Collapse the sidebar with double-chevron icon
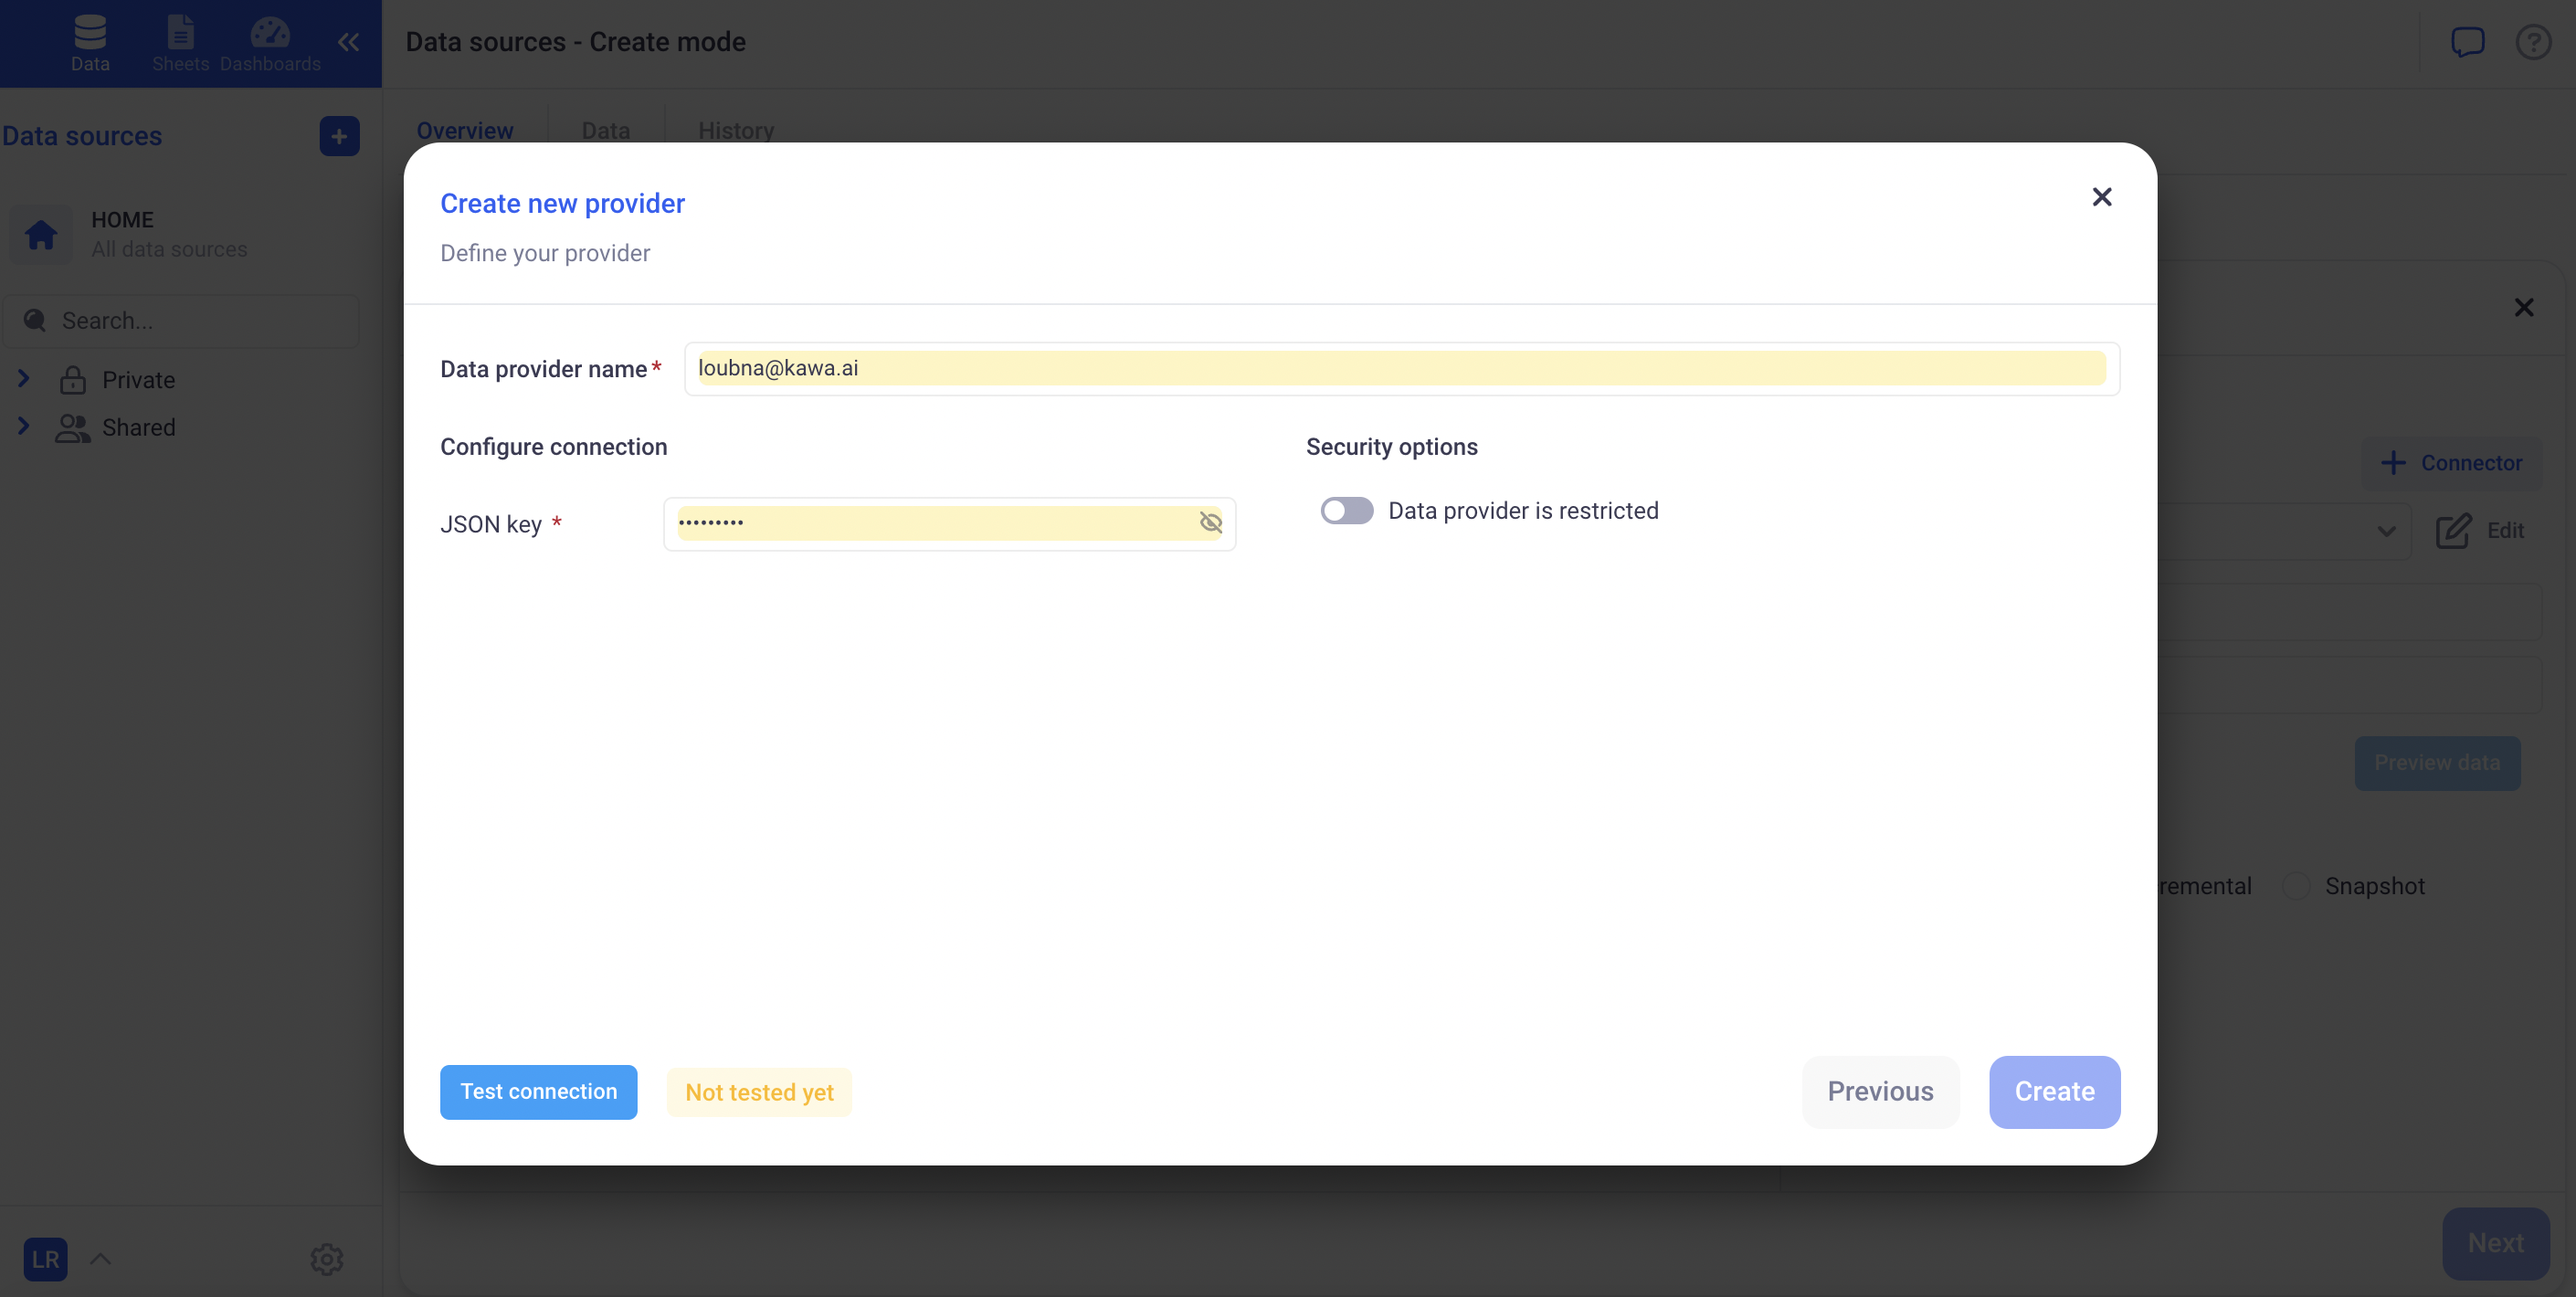Screen dimensions: 2576x1297 [348, 42]
